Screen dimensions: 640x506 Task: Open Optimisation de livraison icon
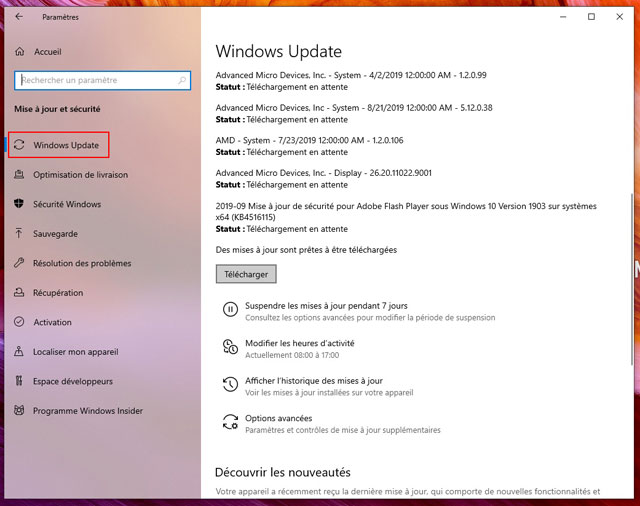[x=19, y=174]
